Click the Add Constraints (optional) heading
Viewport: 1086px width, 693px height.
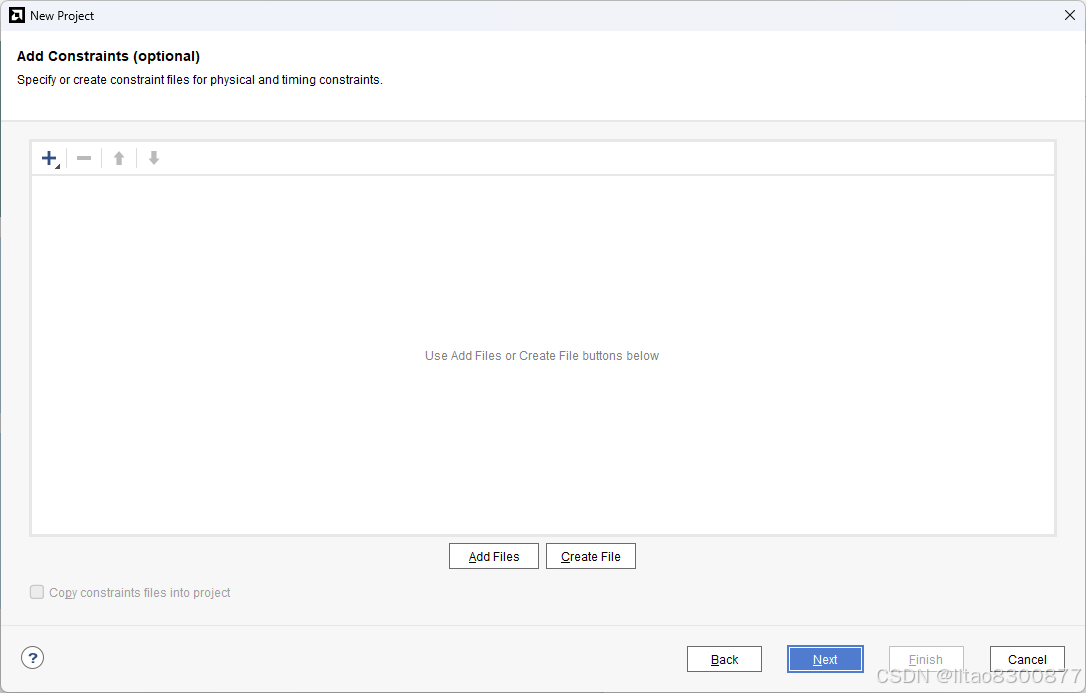pyautogui.click(x=108, y=56)
